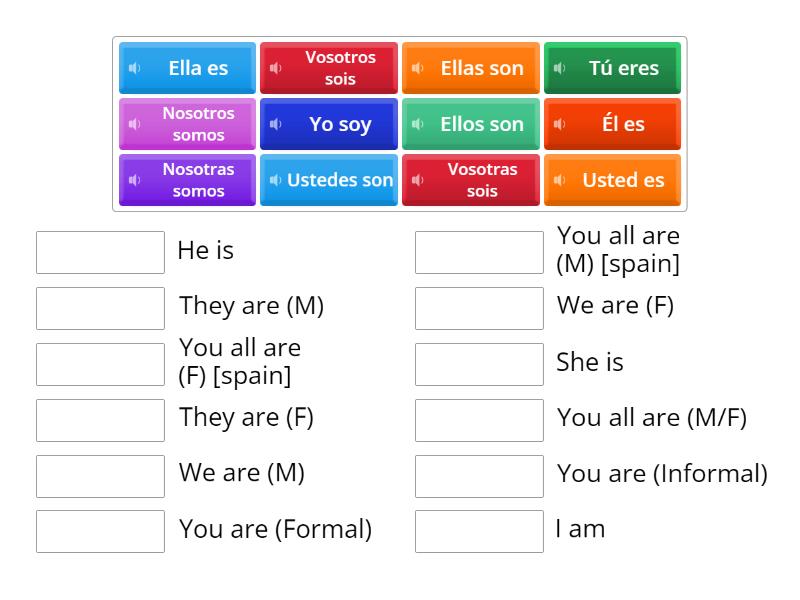Viewport: 800px width, 600px height.
Task: Play audio for the "Ellos son" tile
Action: tap(417, 124)
